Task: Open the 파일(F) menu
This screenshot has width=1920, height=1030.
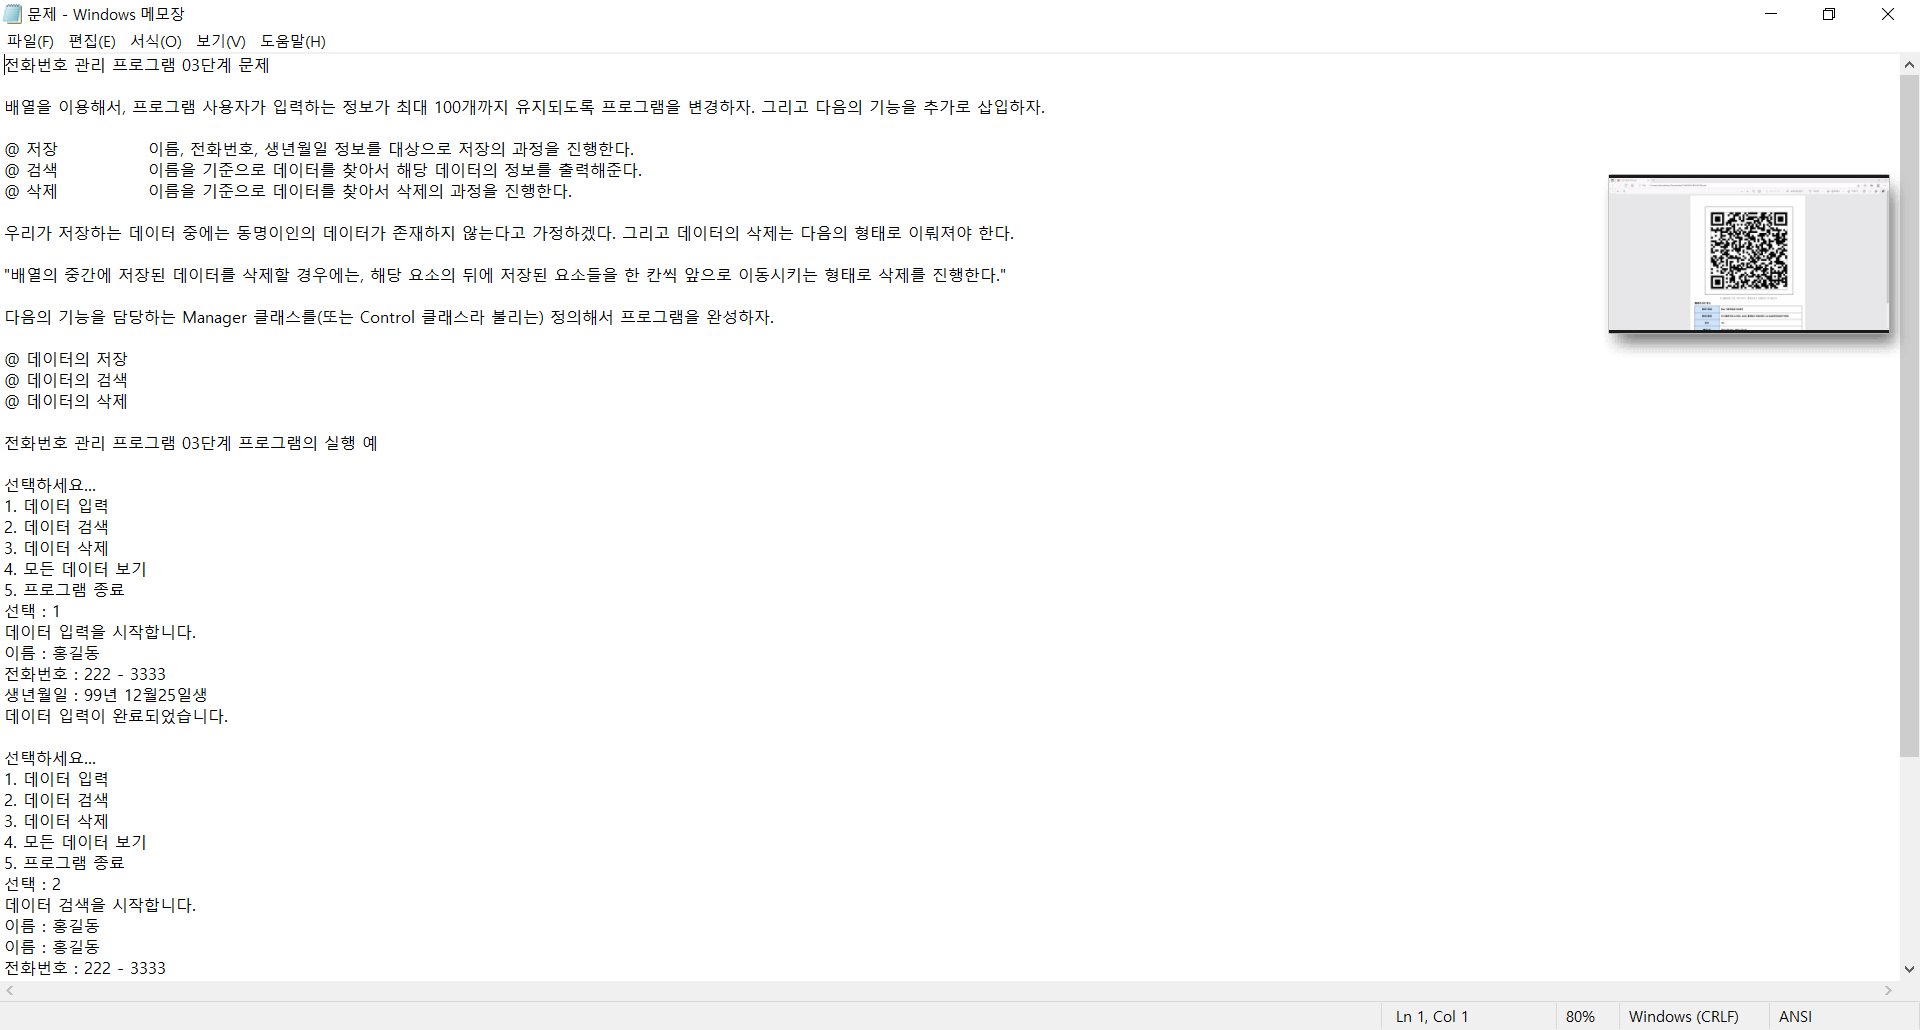Action: (x=30, y=41)
